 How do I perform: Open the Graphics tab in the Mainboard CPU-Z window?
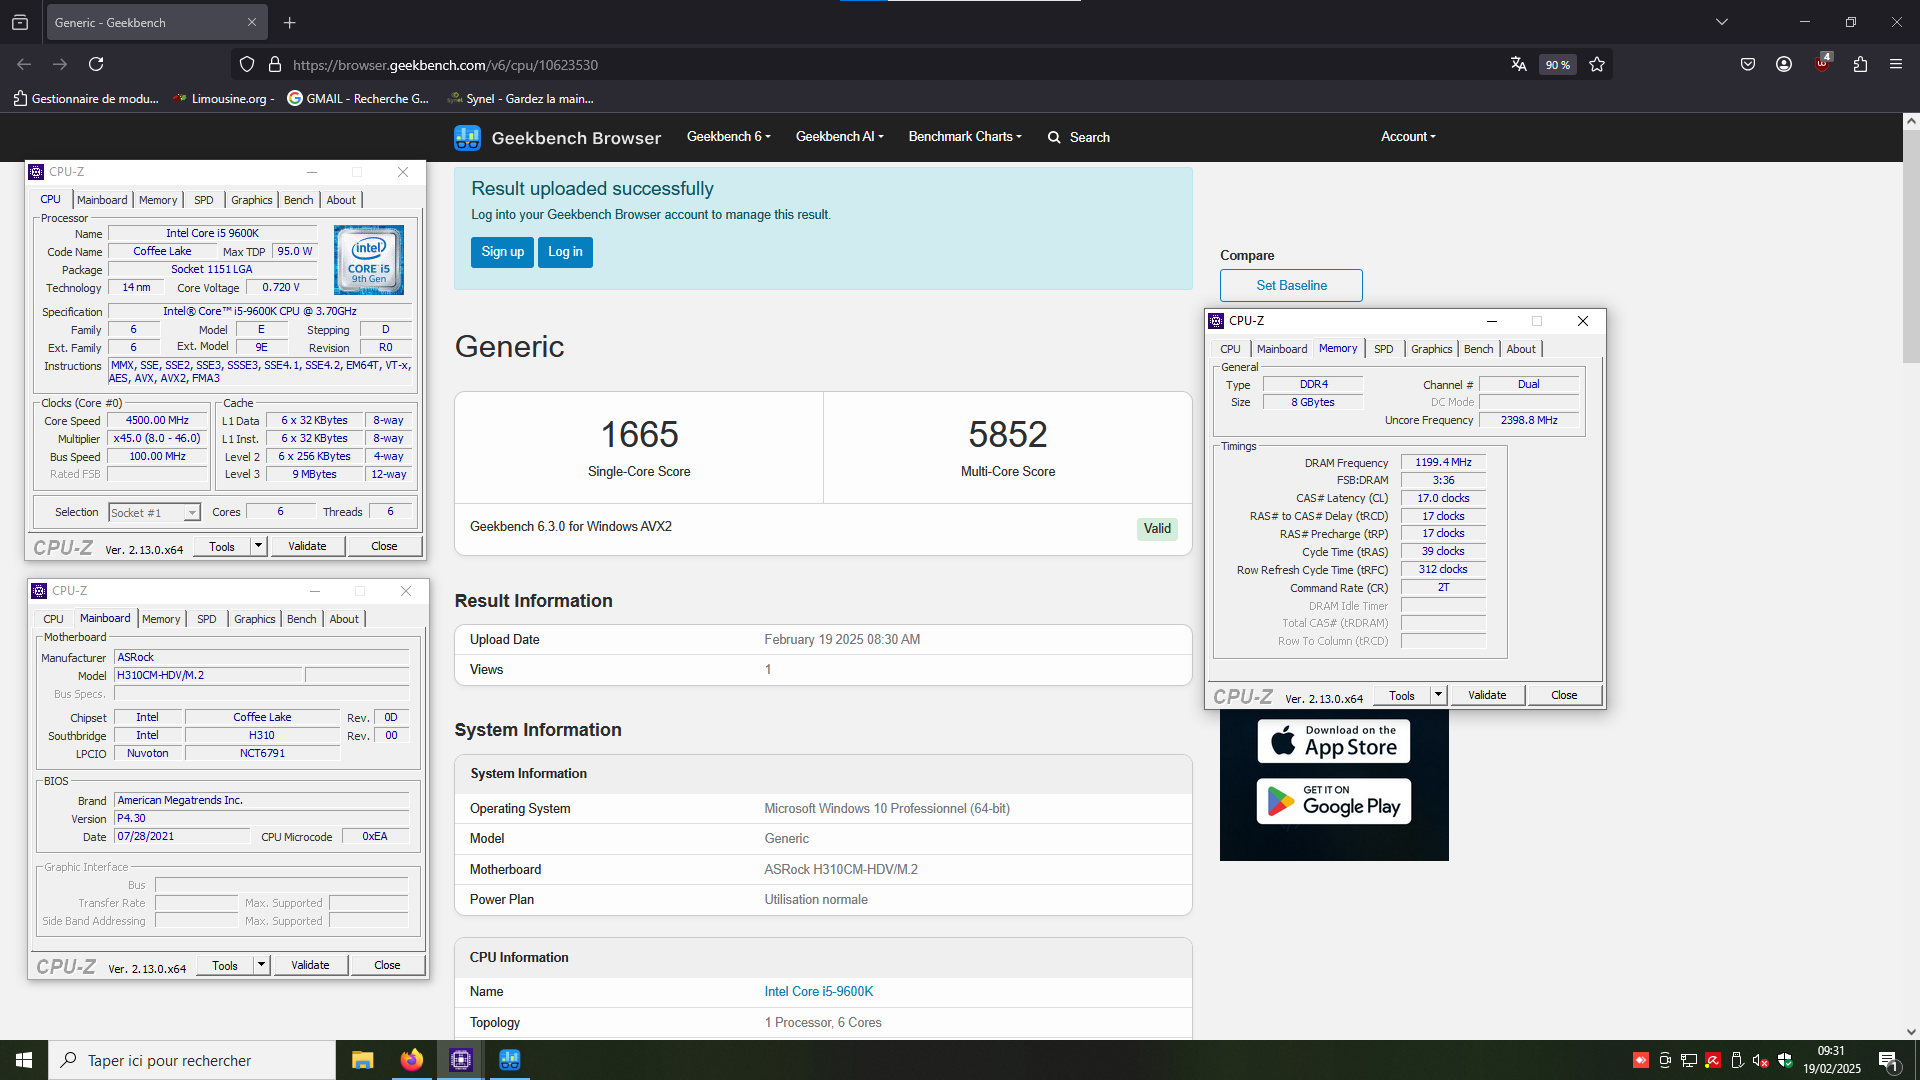point(255,619)
